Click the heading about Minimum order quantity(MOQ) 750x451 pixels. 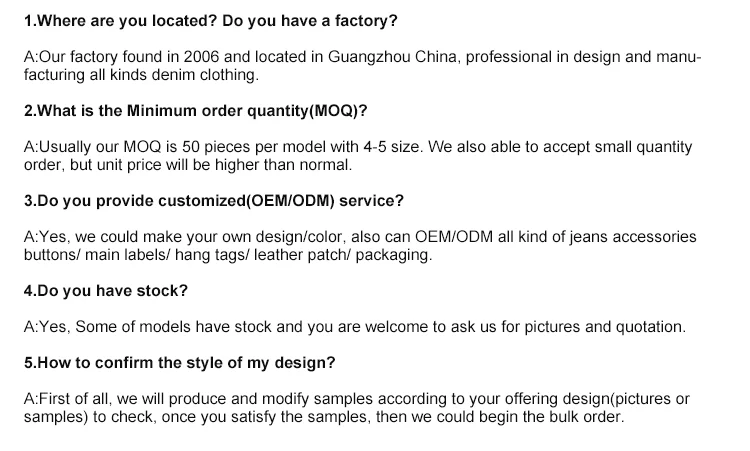coord(195,111)
